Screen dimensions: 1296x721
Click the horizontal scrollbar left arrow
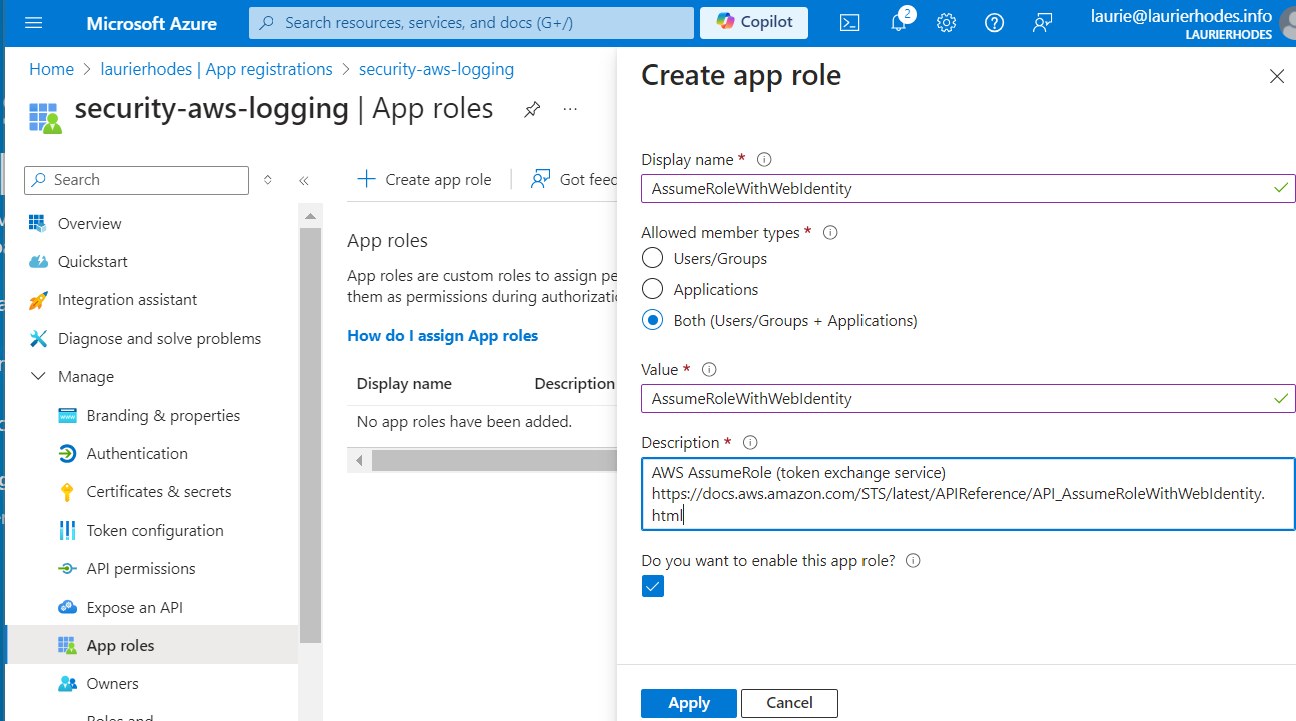click(x=359, y=461)
